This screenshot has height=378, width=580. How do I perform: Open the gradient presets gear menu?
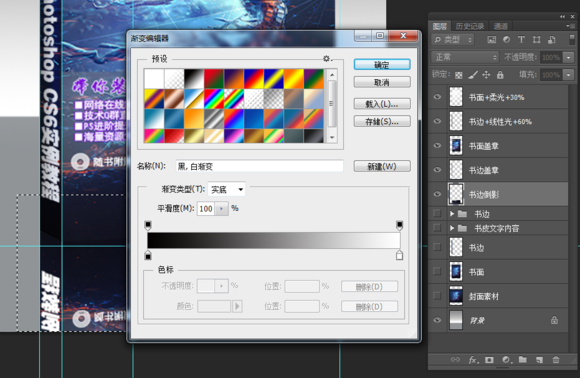[x=327, y=59]
